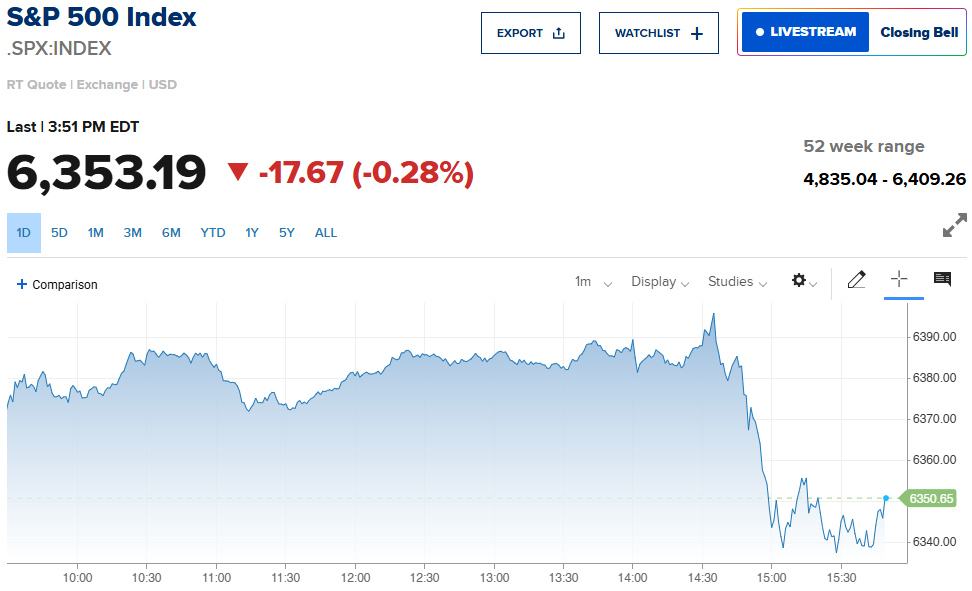Choose the ALL time range
The image size is (972, 591).
pyautogui.click(x=325, y=233)
